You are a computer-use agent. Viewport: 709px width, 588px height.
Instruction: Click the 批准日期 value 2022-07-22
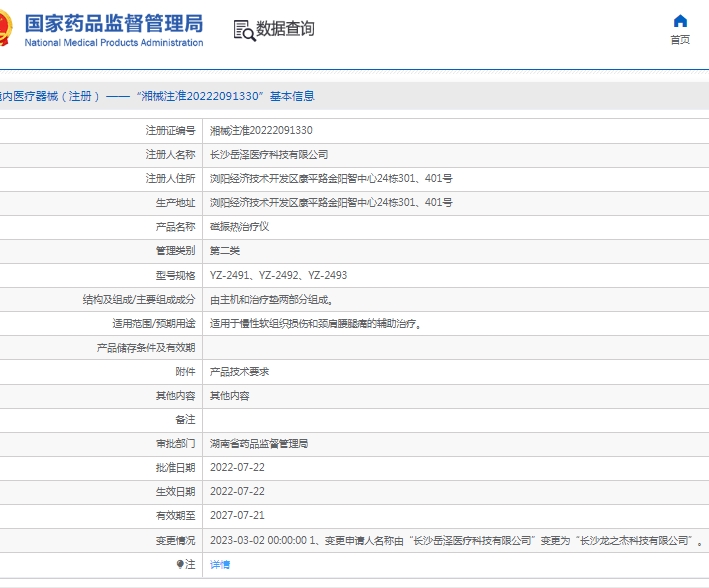point(237,468)
